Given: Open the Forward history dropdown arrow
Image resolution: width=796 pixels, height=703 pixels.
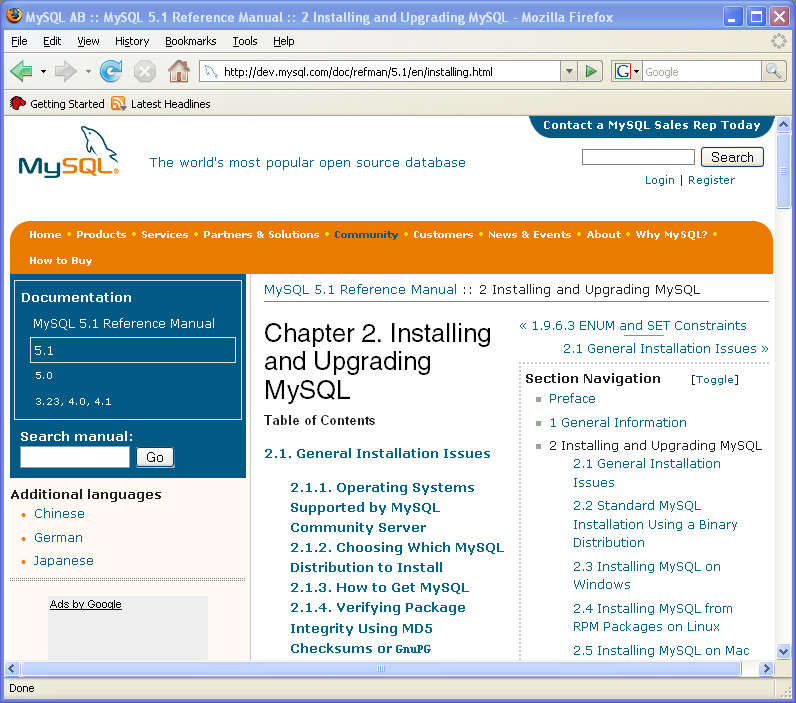Looking at the screenshot, I should [88, 72].
